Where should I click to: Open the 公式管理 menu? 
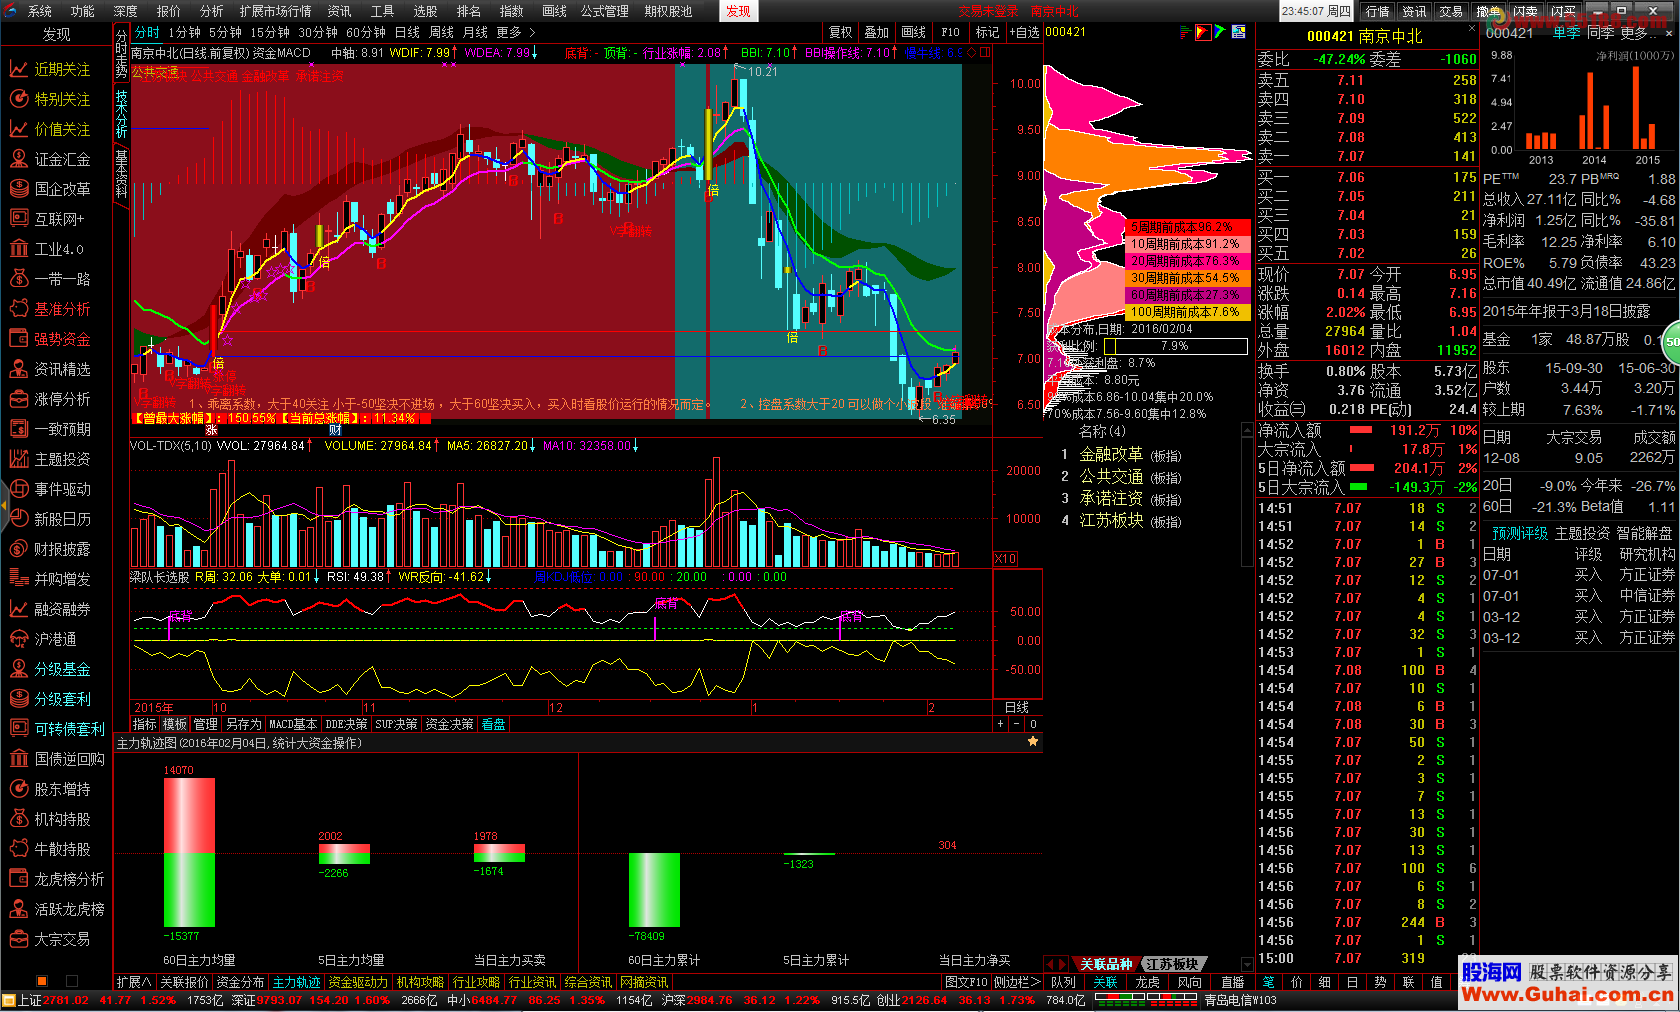604,11
